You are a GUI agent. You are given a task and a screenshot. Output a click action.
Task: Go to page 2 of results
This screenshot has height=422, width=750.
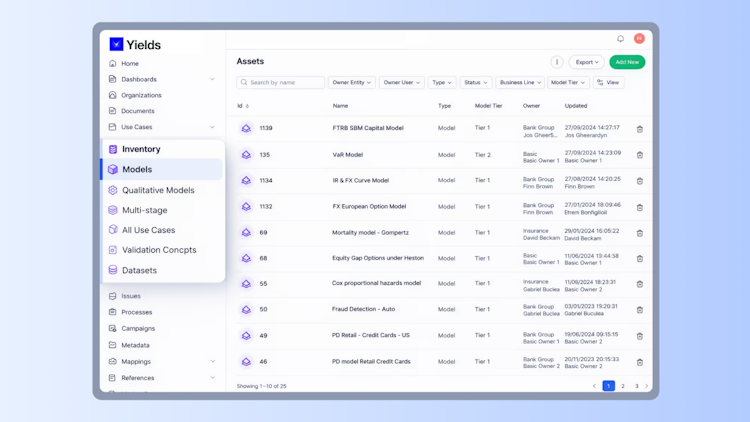(x=623, y=386)
